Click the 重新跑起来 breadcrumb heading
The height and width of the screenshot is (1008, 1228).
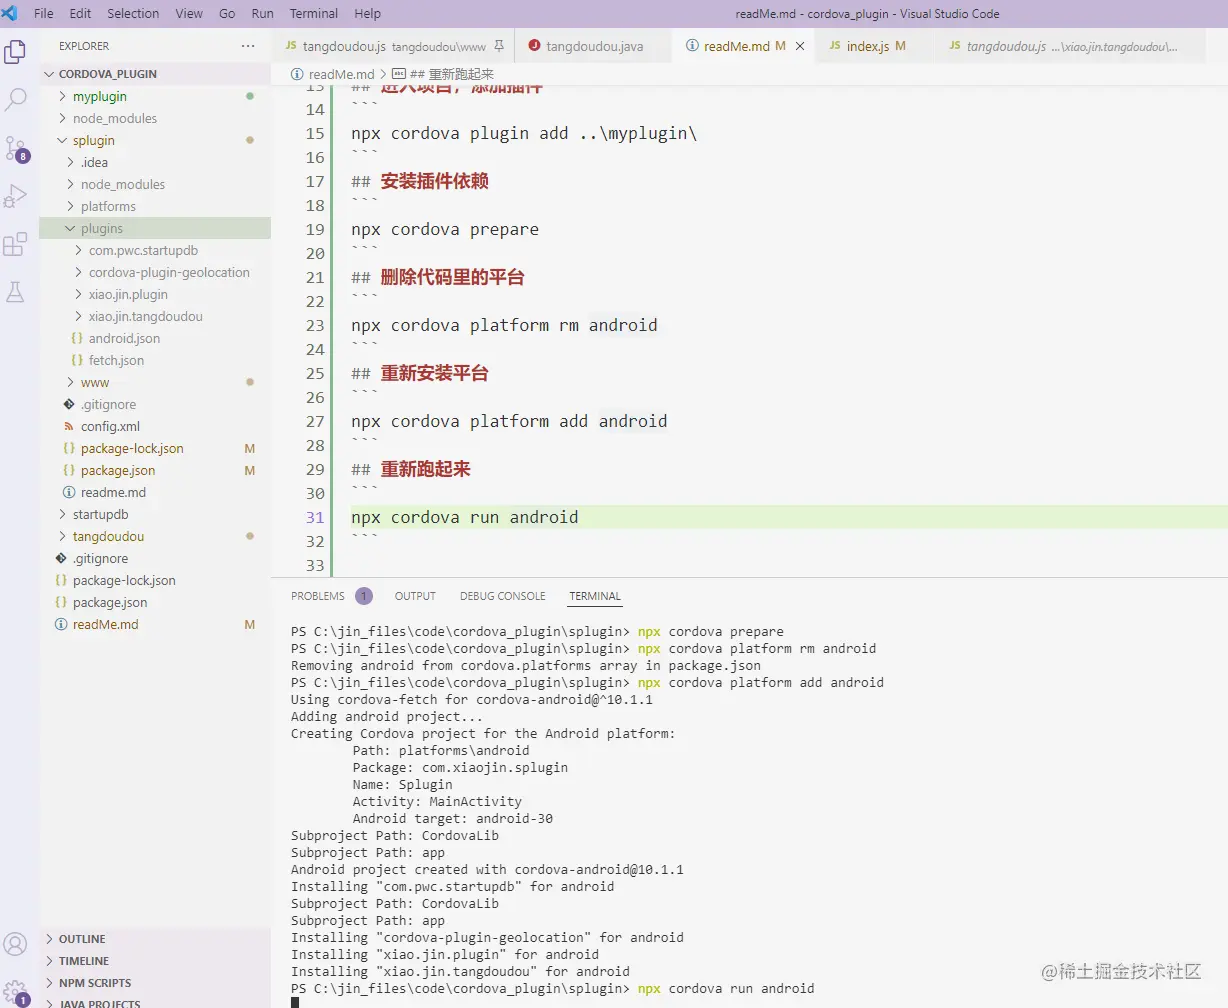[452, 74]
